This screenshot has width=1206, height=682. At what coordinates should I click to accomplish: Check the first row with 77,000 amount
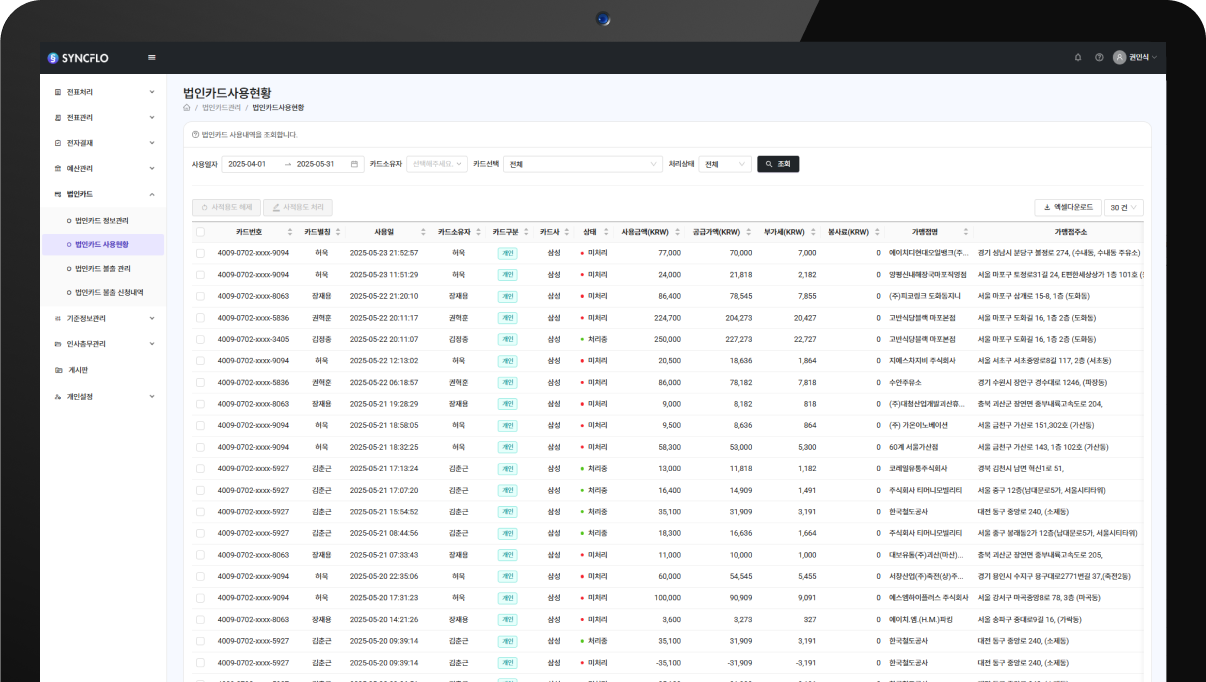(200, 253)
